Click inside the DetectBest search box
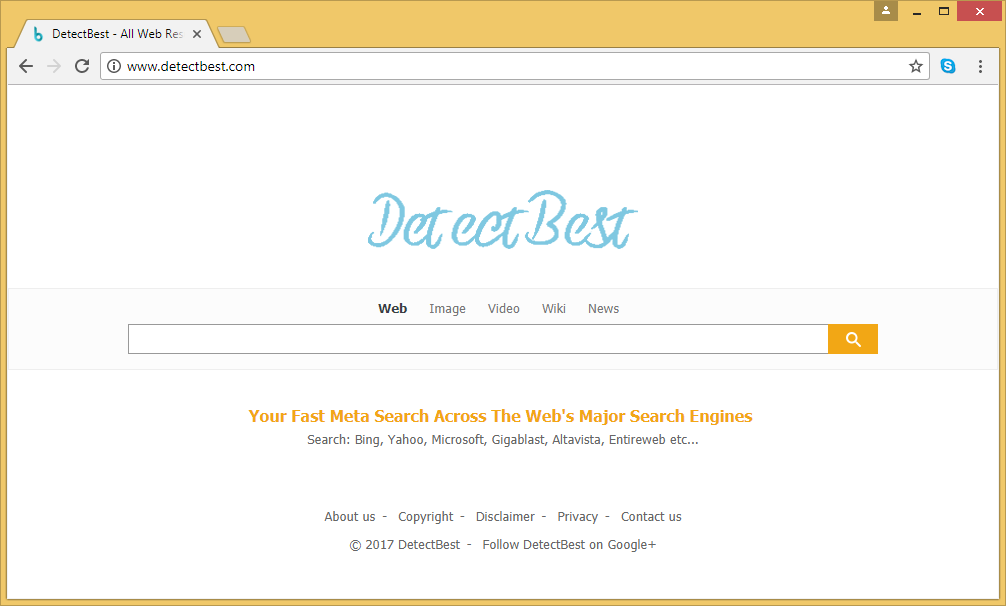 [477, 339]
